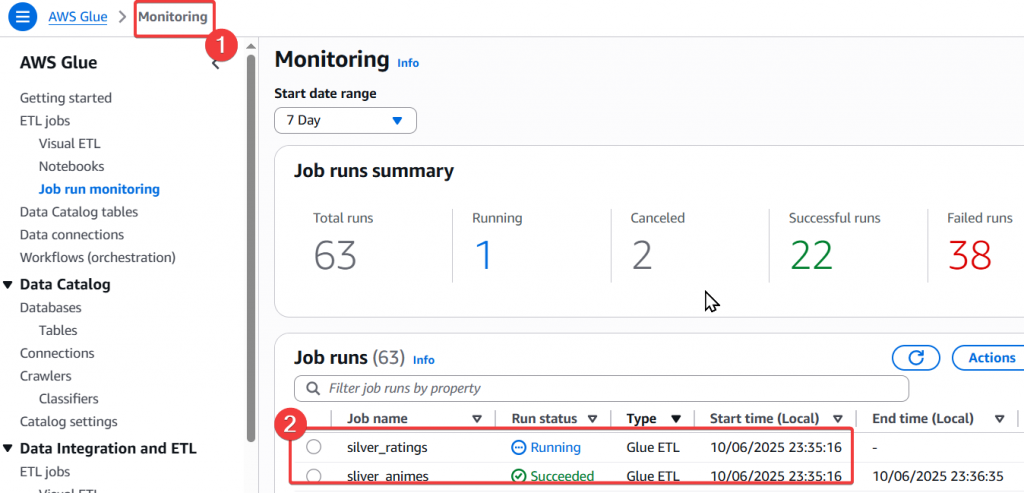Open Tables under Databases
The width and height of the screenshot is (1024, 493).
58,330
